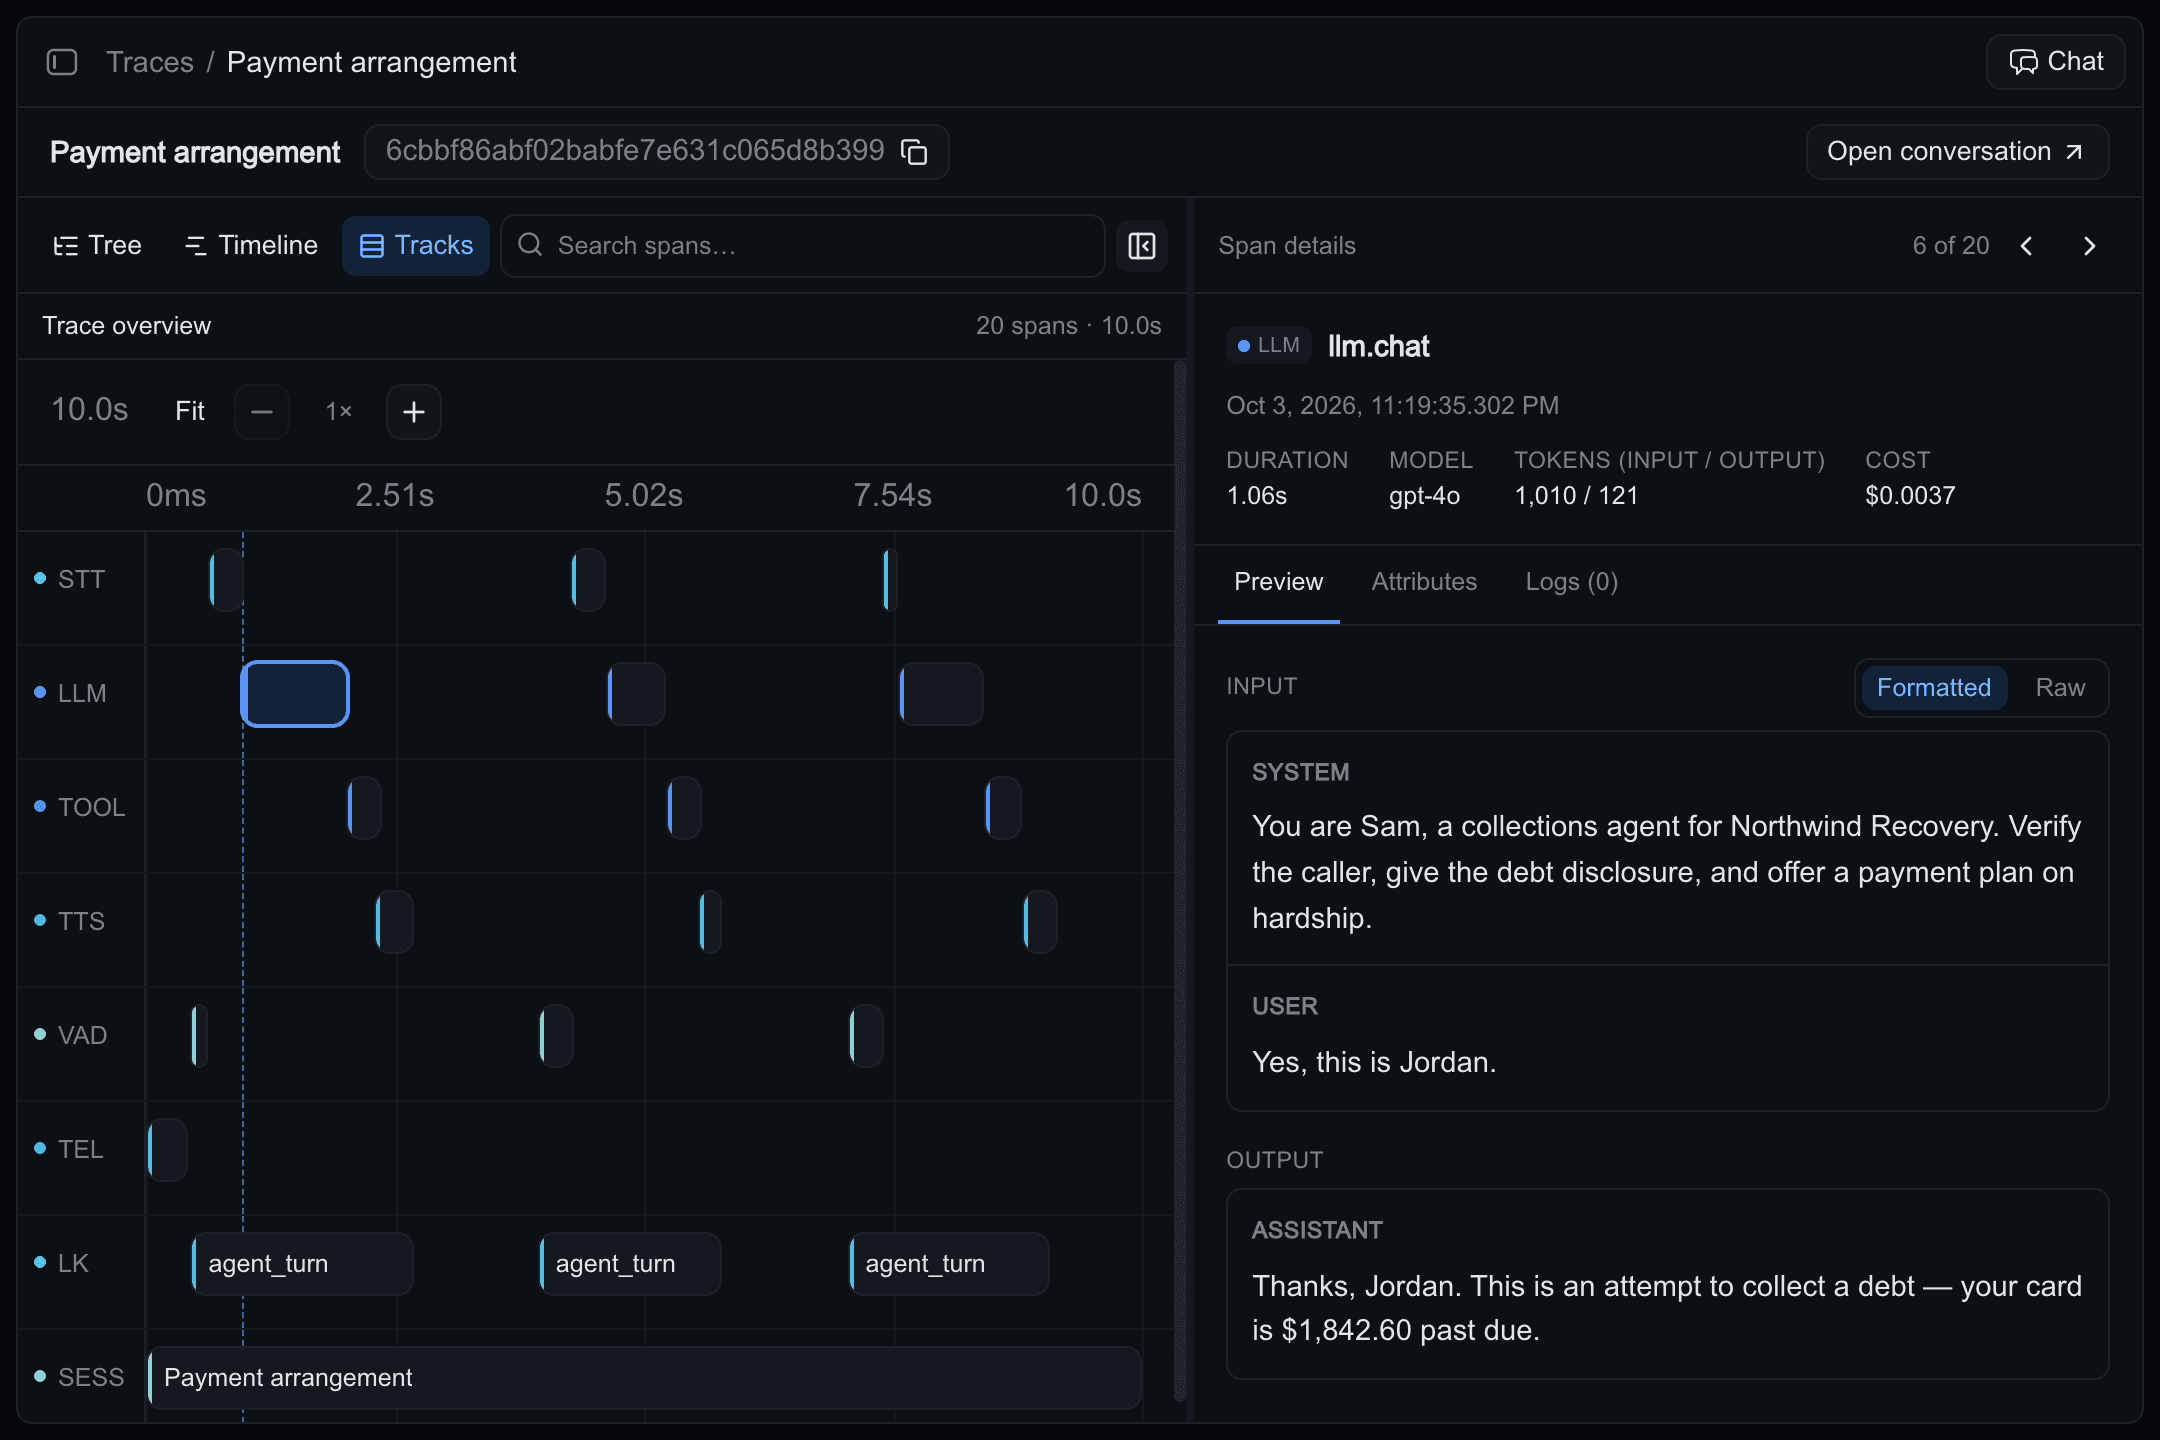Viewport: 2160px width, 1440px height.
Task: Open the Preview tab
Action: click(1278, 582)
